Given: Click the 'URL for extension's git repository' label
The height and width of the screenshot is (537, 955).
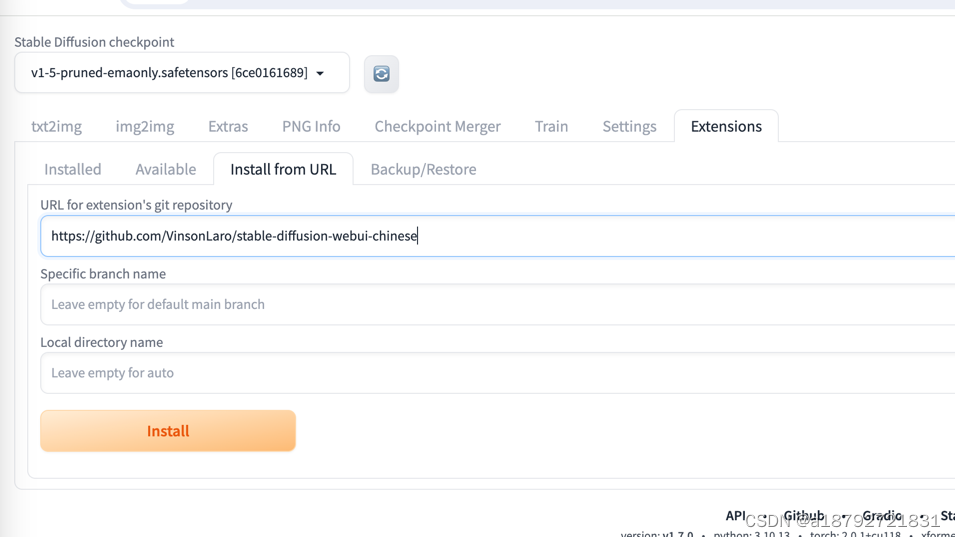Looking at the screenshot, I should pyautogui.click(x=136, y=205).
